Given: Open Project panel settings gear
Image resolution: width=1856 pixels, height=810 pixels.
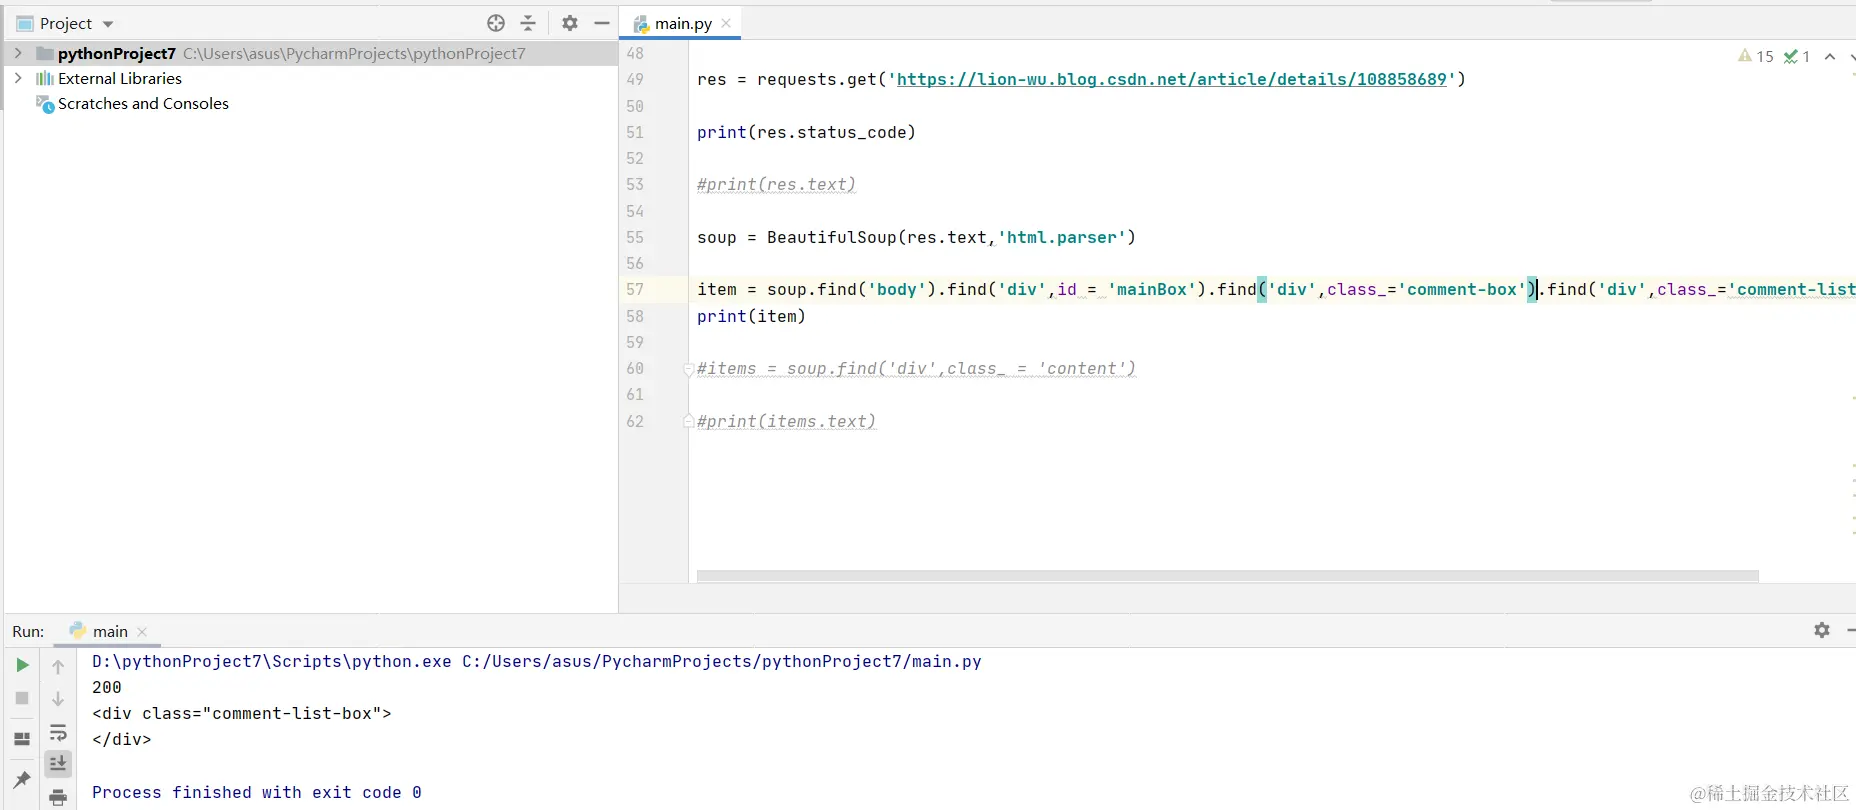Looking at the screenshot, I should tap(570, 23).
